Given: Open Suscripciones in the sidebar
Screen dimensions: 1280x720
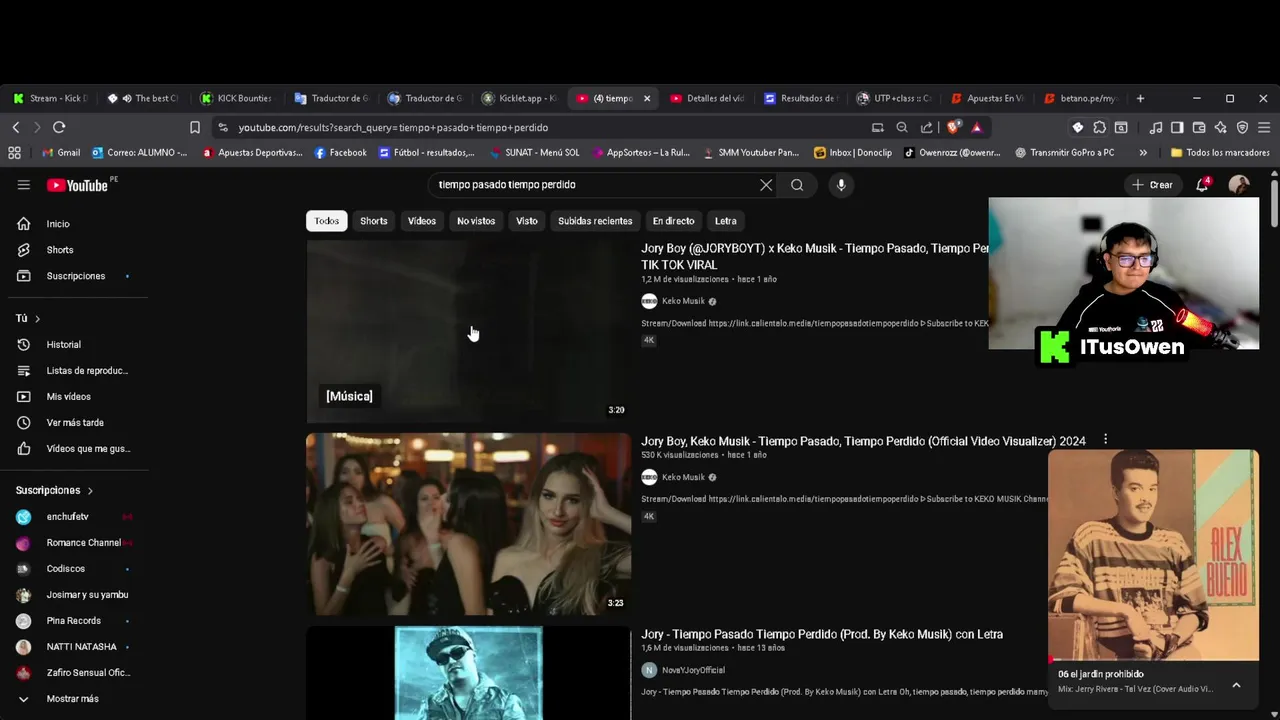Looking at the screenshot, I should click(x=78, y=276).
